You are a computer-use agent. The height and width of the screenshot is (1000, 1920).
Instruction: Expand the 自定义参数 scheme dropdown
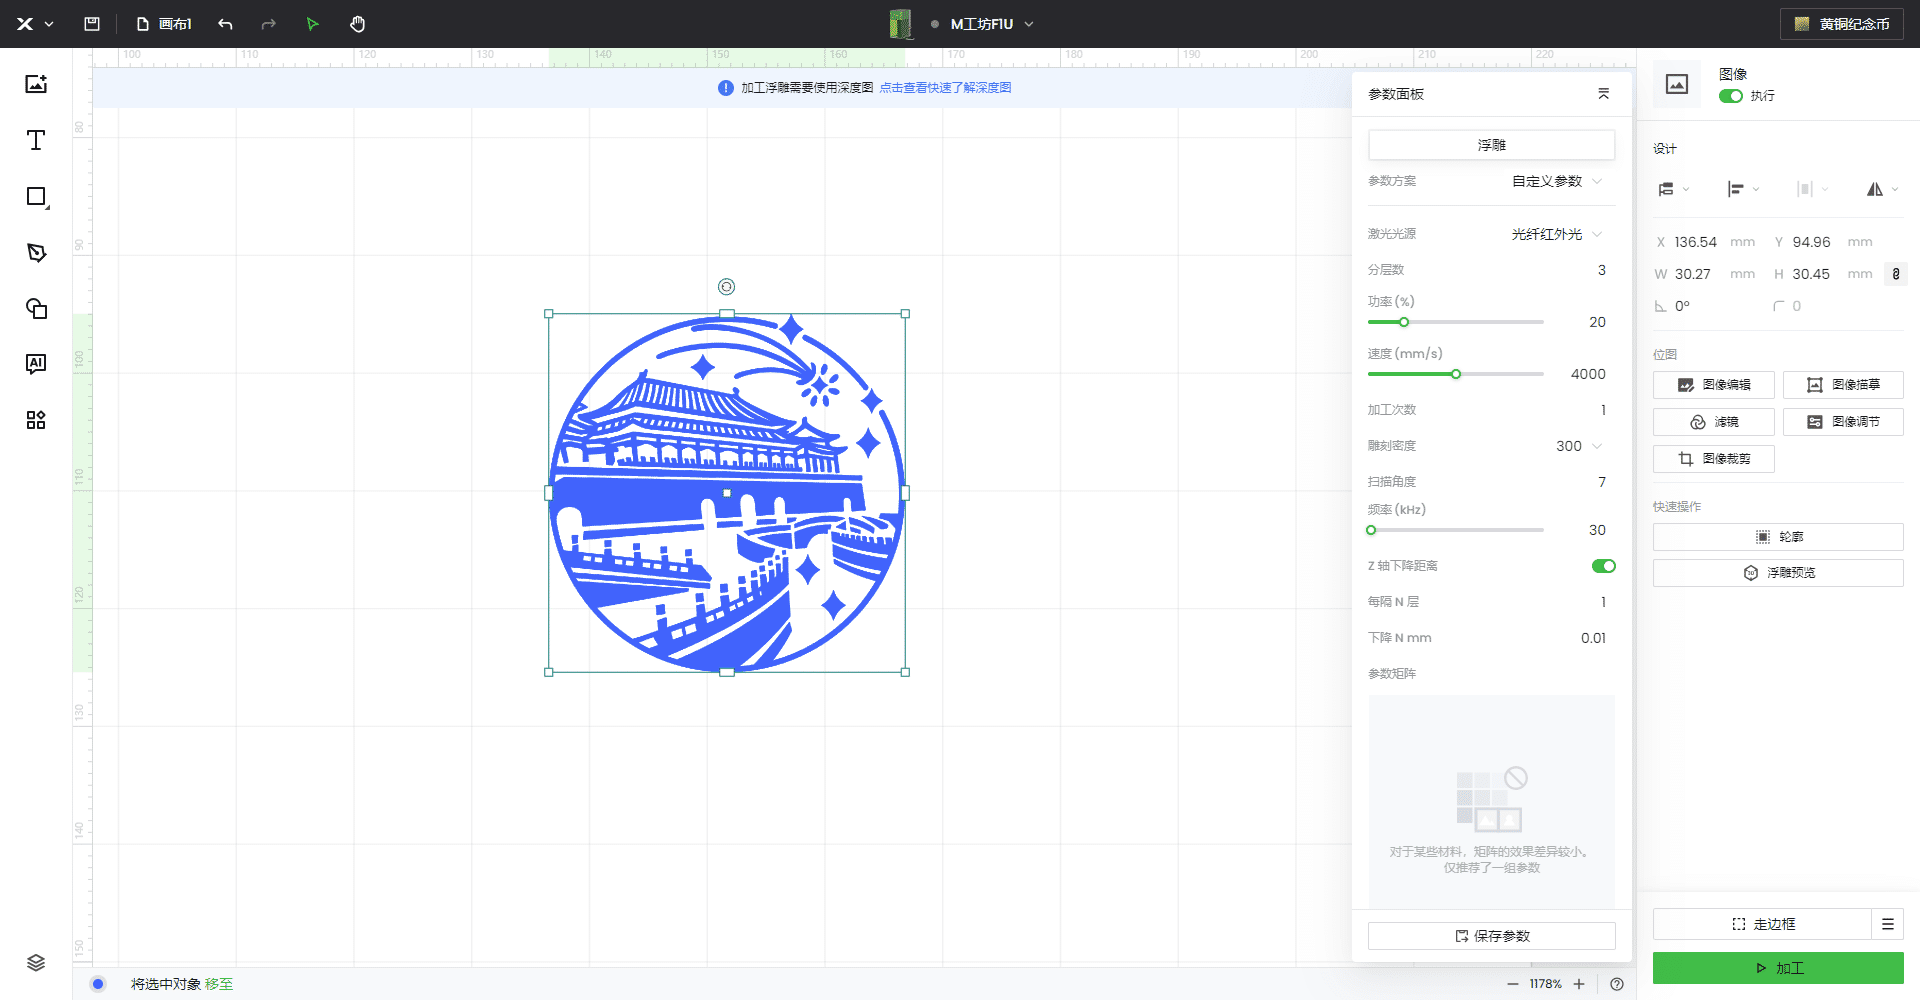point(1557,181)
